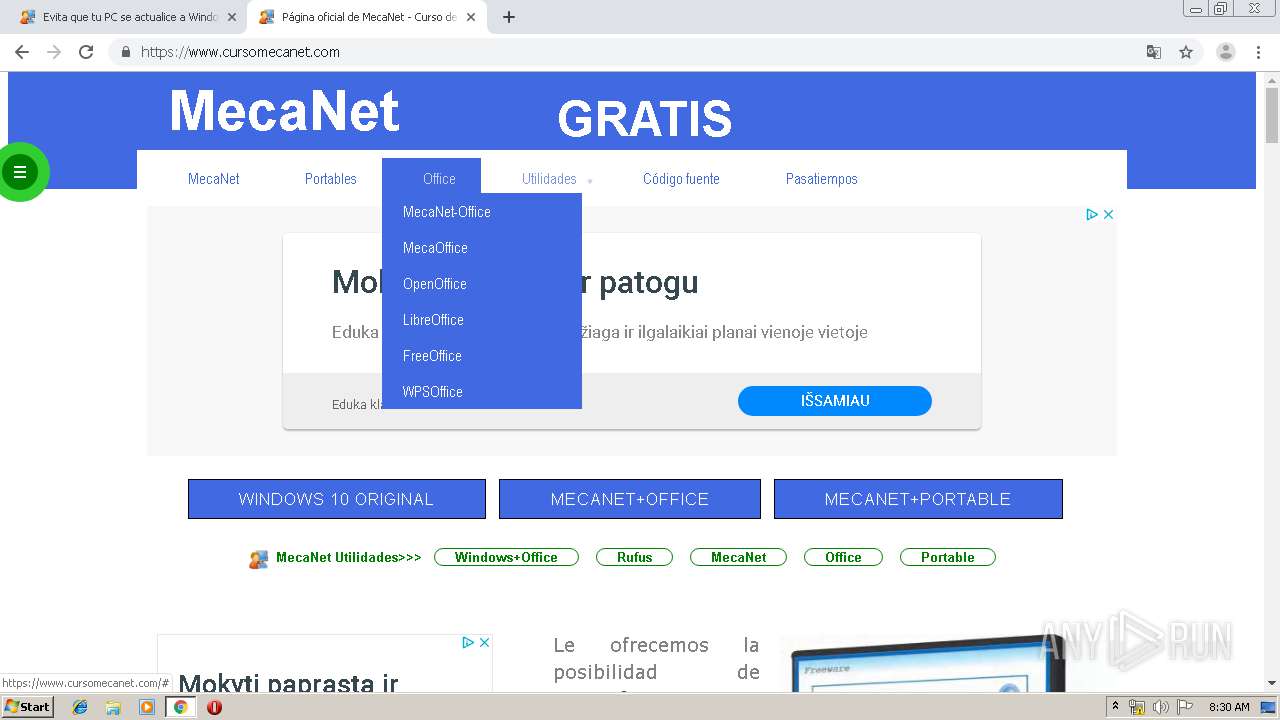Click the Google Translate icon in the address bar

click(x=1153, y=52)
